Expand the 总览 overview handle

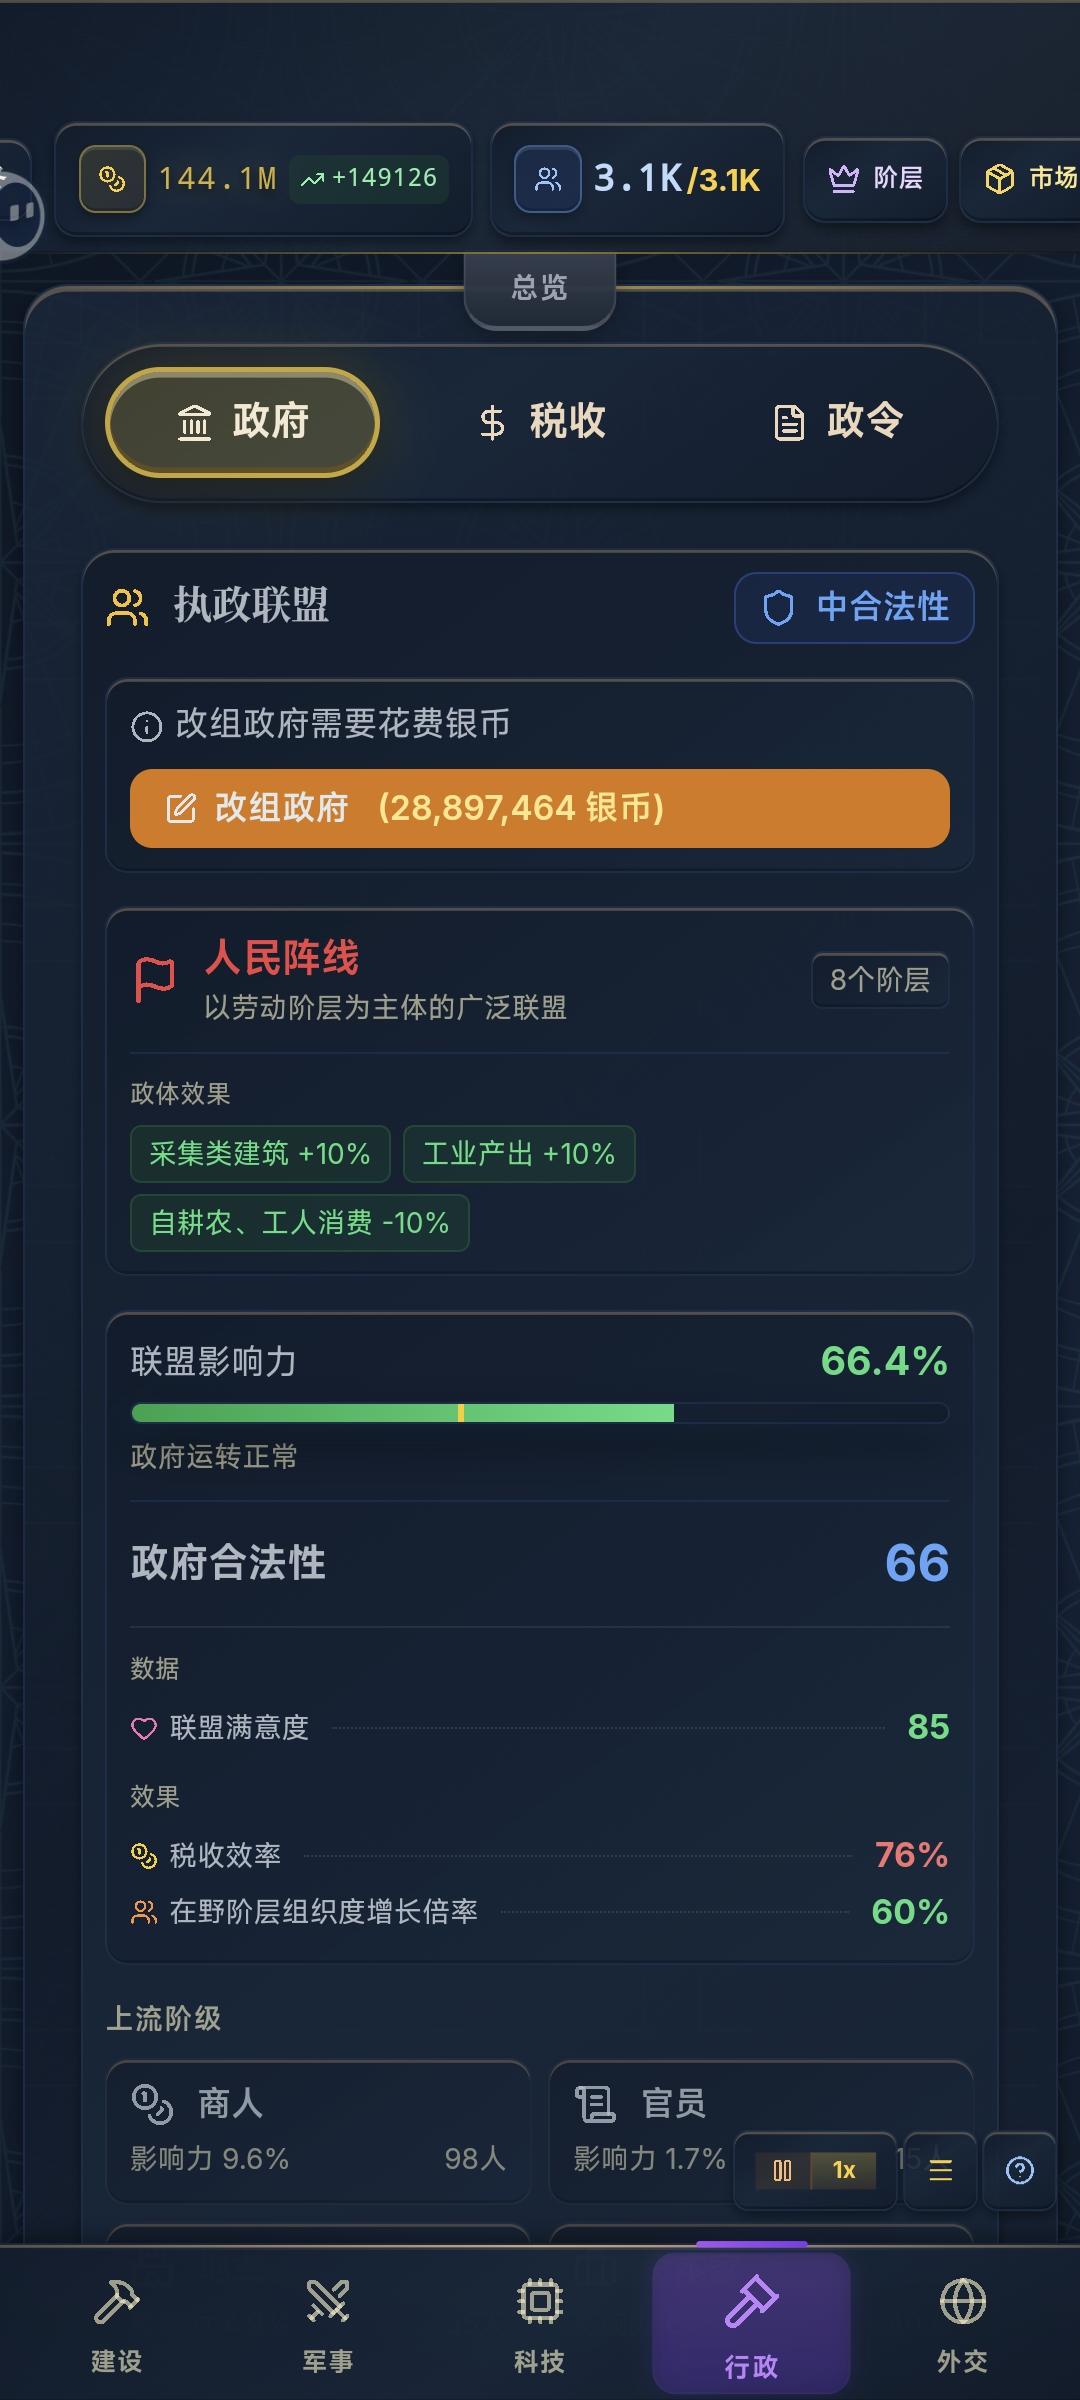pos(540,289)
